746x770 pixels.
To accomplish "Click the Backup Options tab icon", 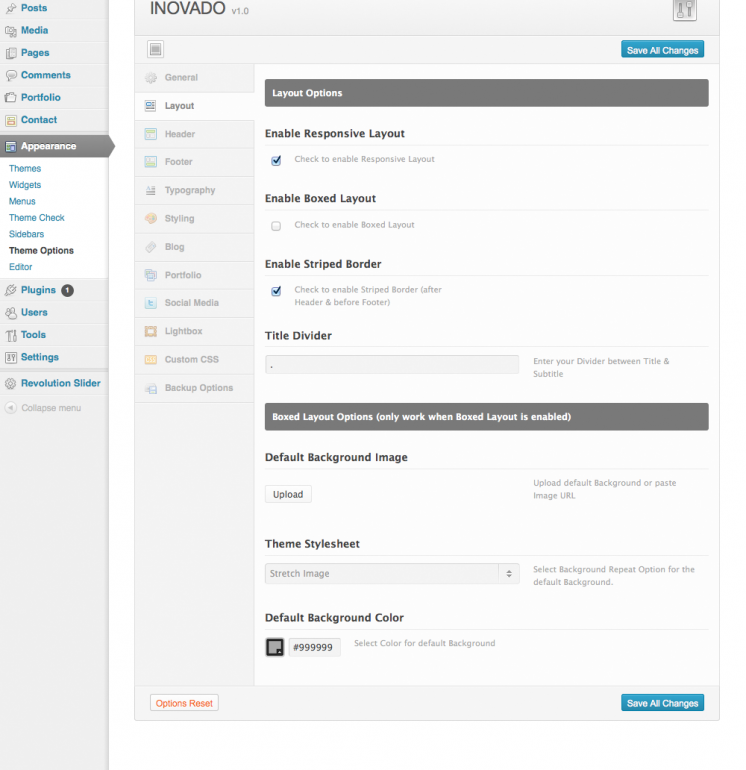I will coord(151,388).
